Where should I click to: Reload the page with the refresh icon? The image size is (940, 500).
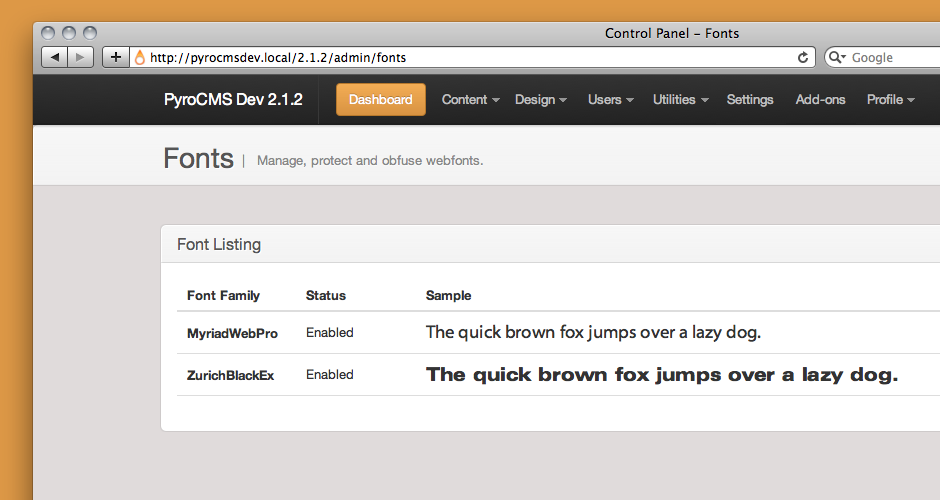coord(803,58)
